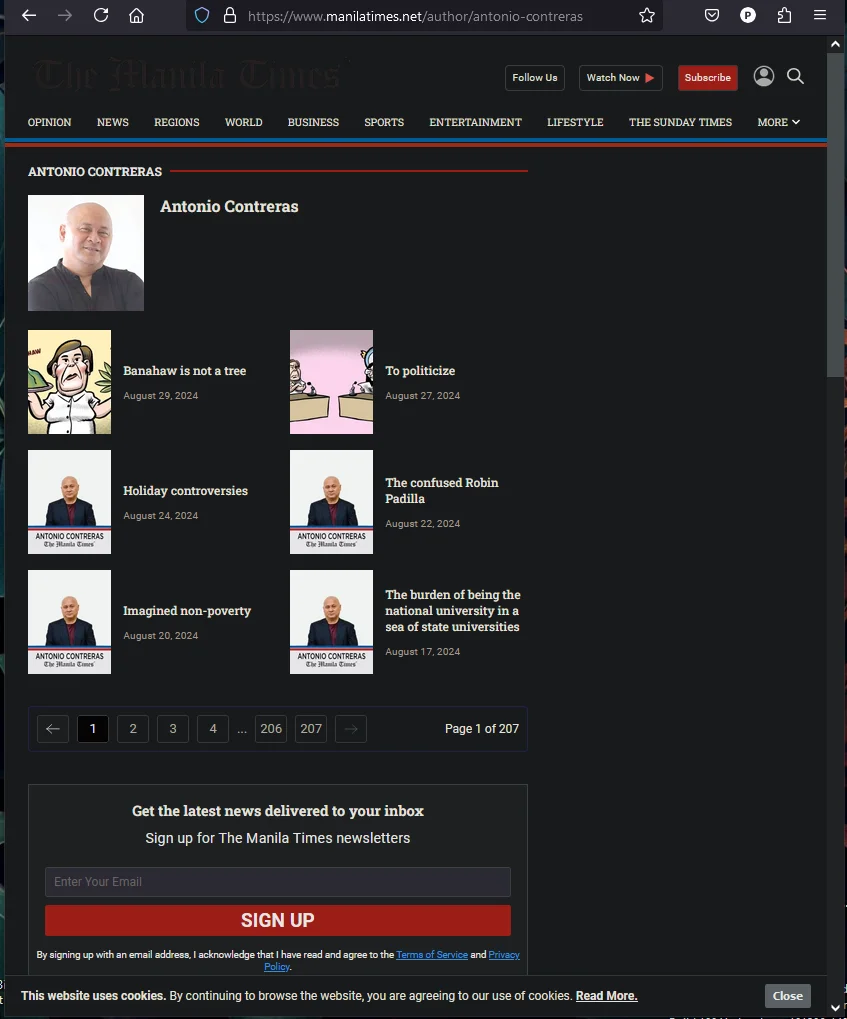Image resolution: width=847 pixels, height=1019 pixels.
Task: Go to page 3
Action: point(173,729)
